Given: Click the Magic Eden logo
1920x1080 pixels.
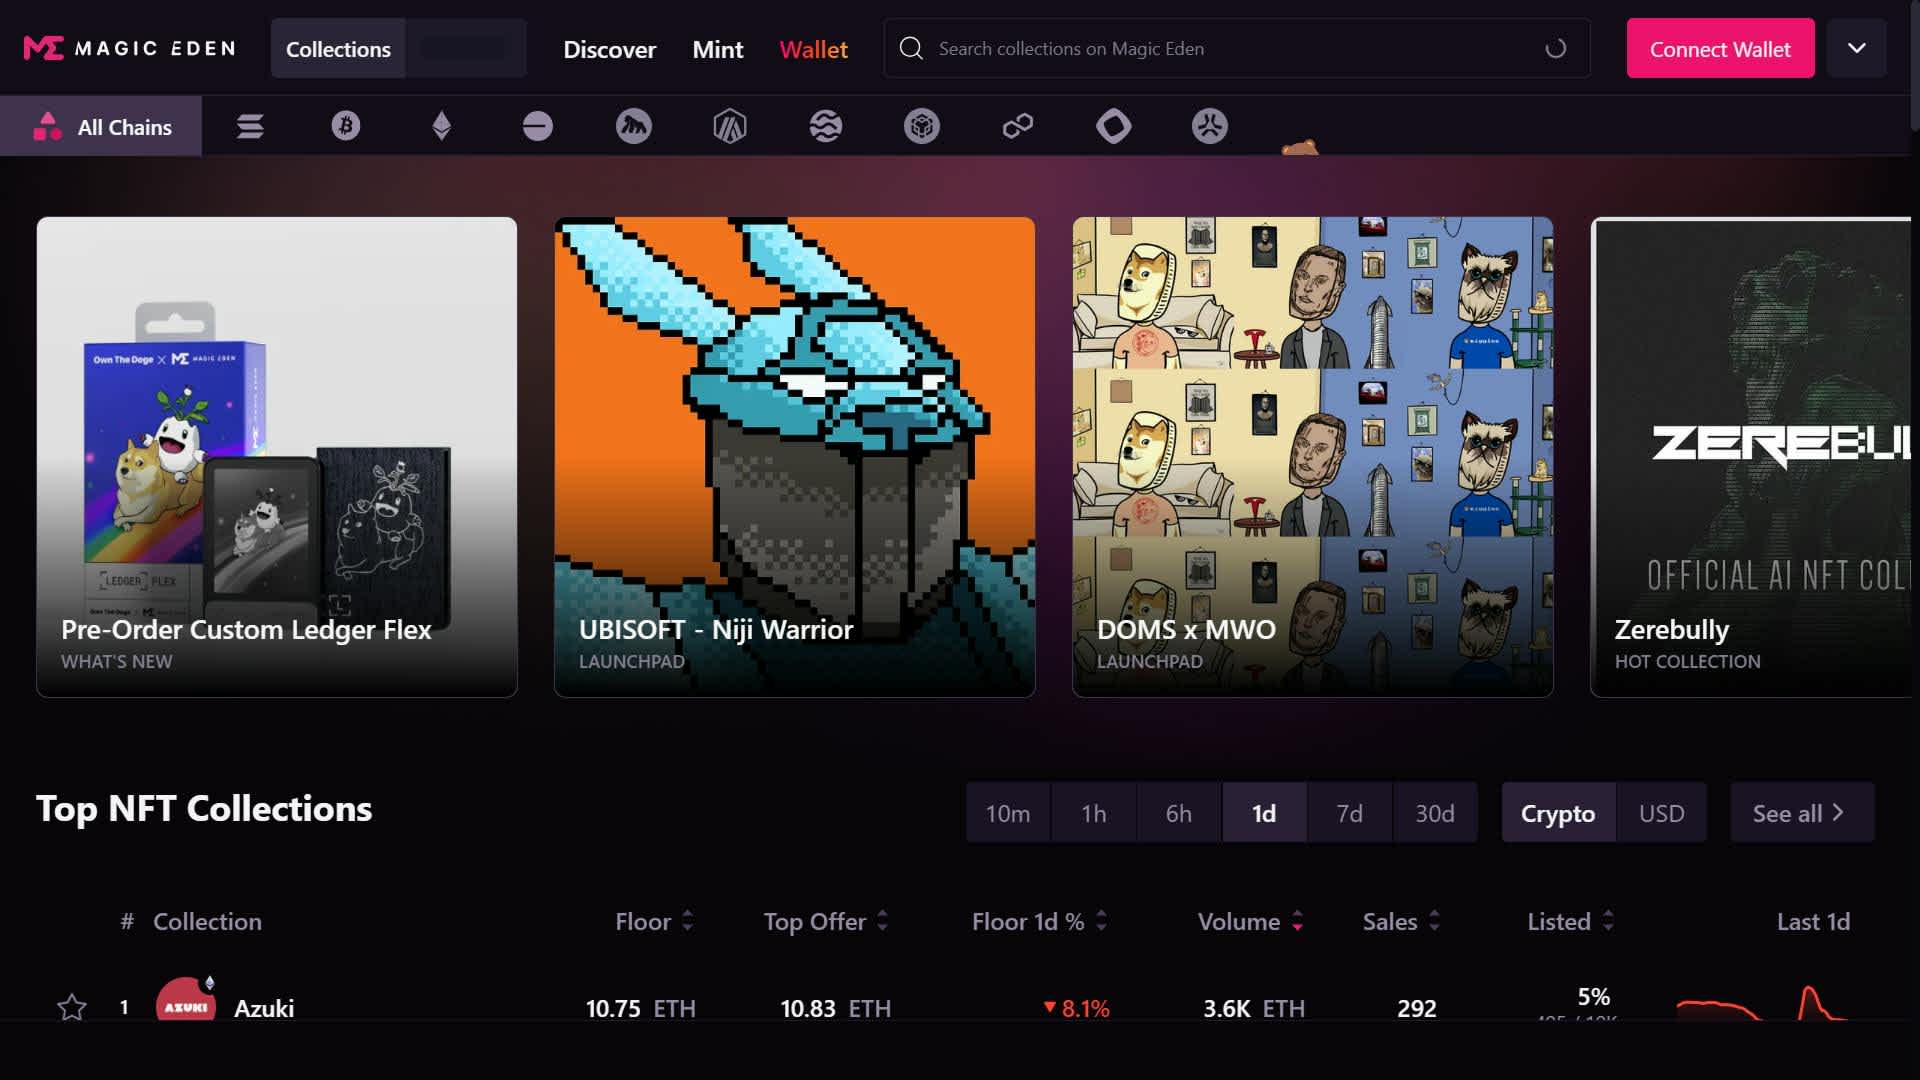Looking at the screenshot, I should 128,47.
